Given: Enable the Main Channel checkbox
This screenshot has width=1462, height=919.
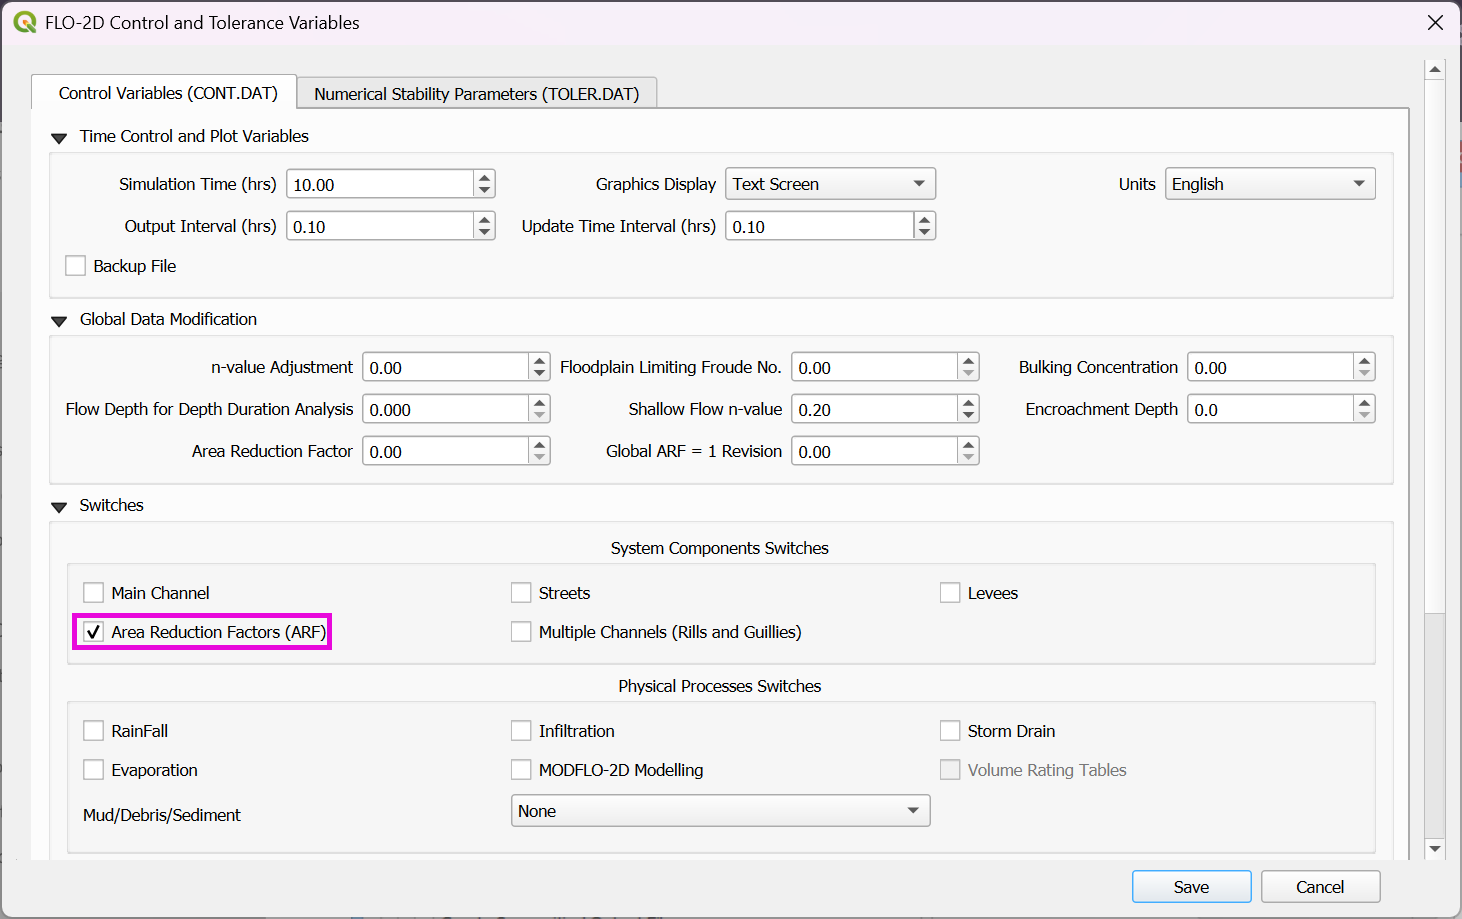Looking at the screenshot, I should coord(94,593).
